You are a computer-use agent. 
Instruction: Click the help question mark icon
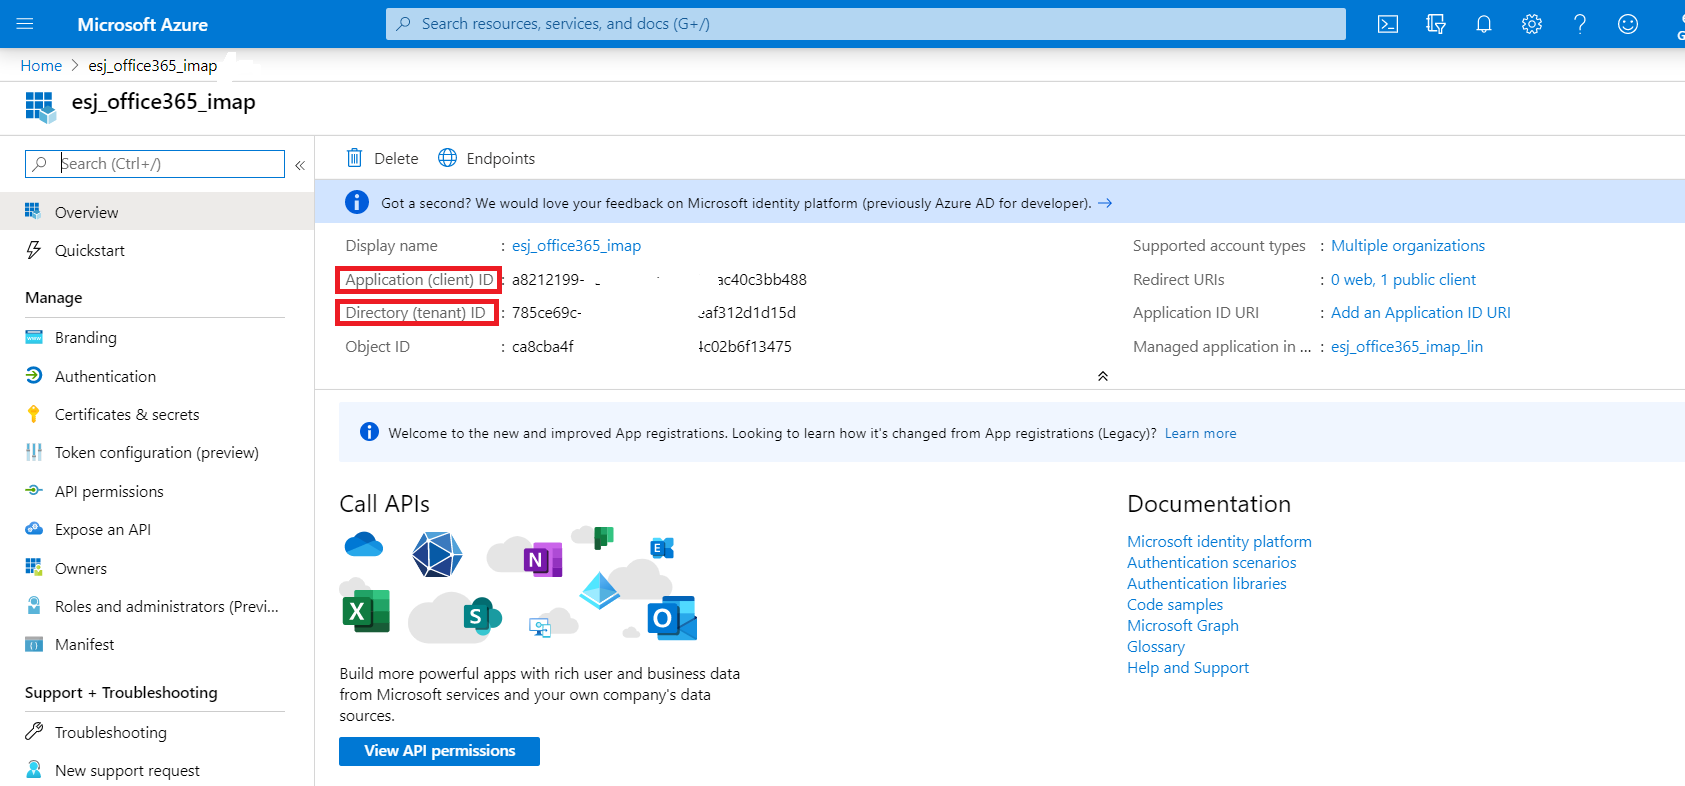click(1579, 24)
